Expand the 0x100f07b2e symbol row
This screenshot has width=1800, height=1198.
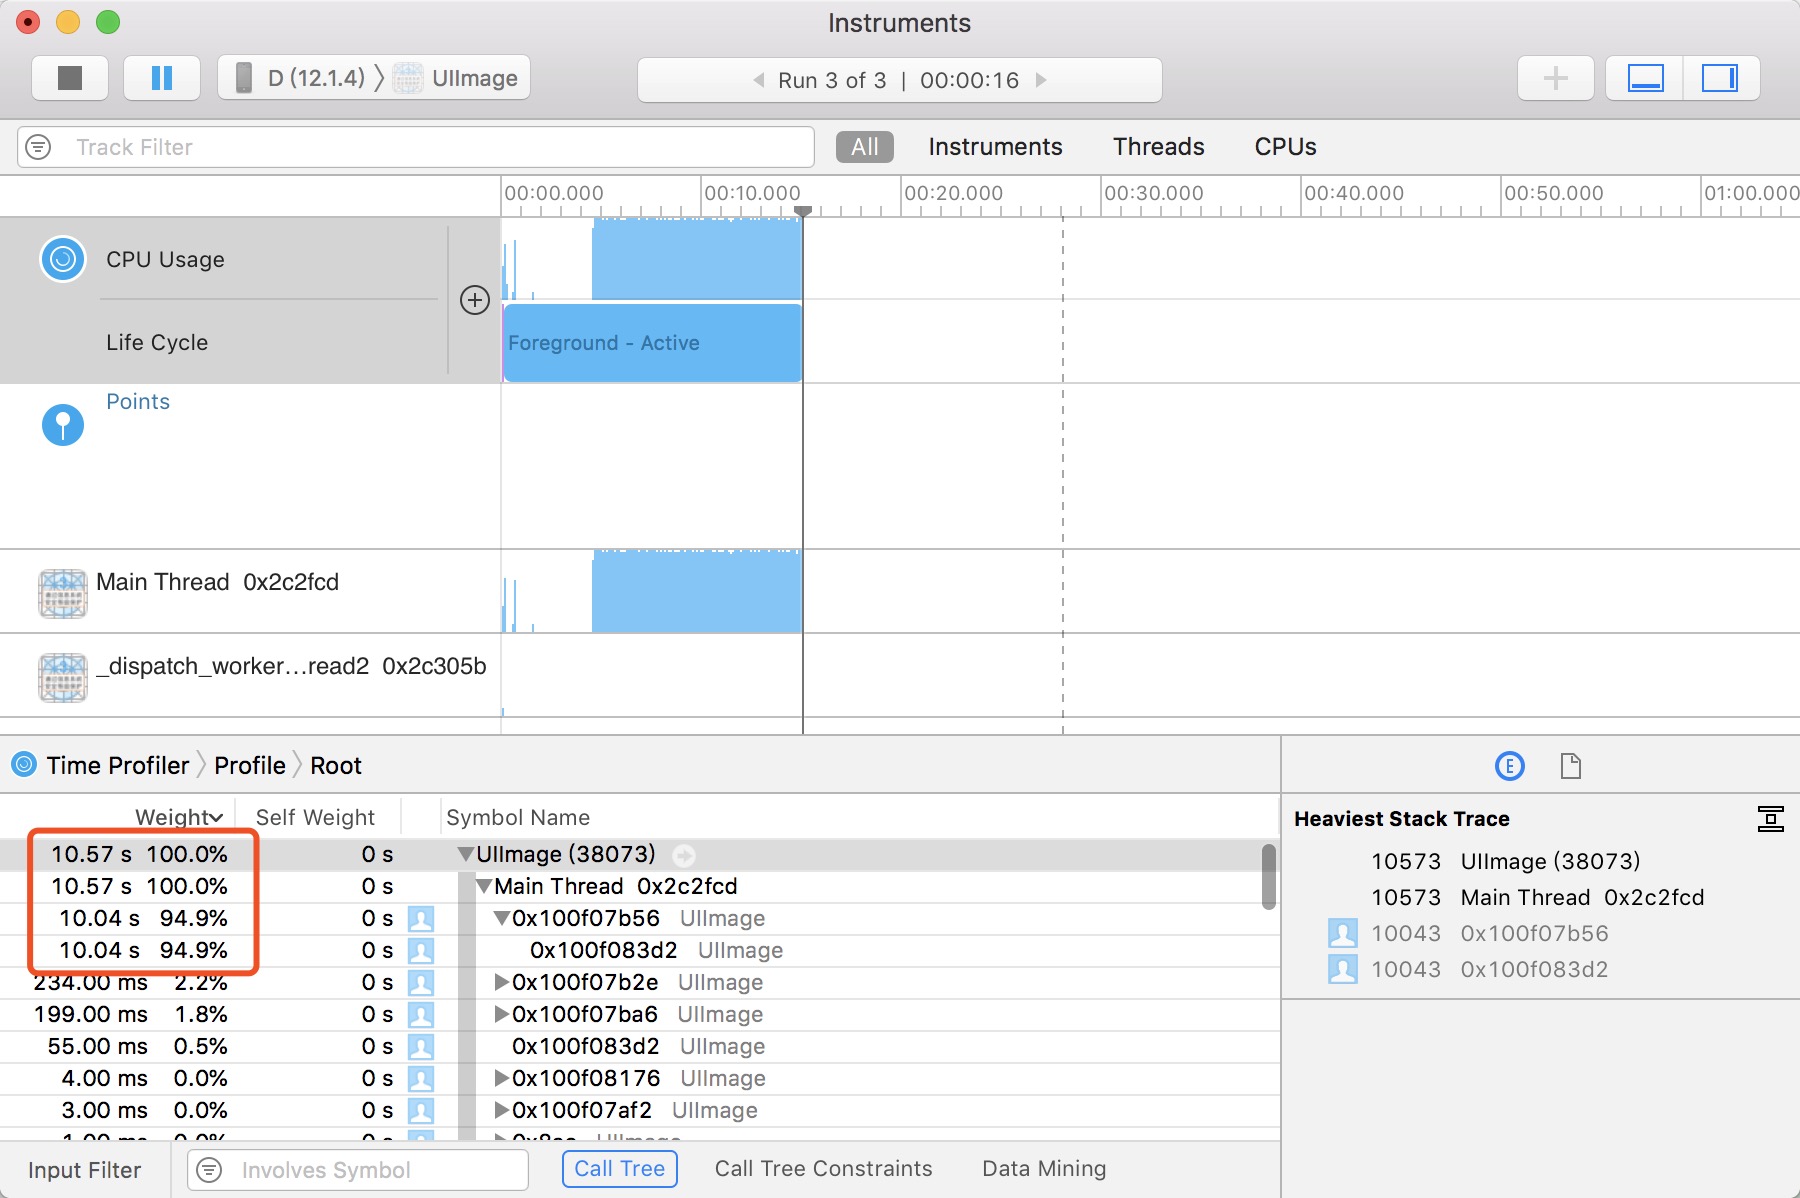(502, 983)
